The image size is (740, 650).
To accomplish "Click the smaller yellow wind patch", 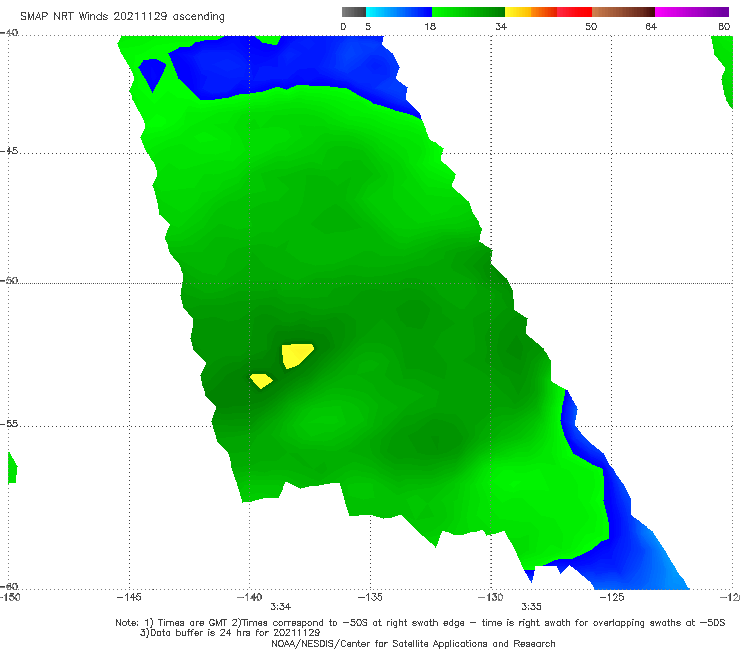I will tap(261, 380).
